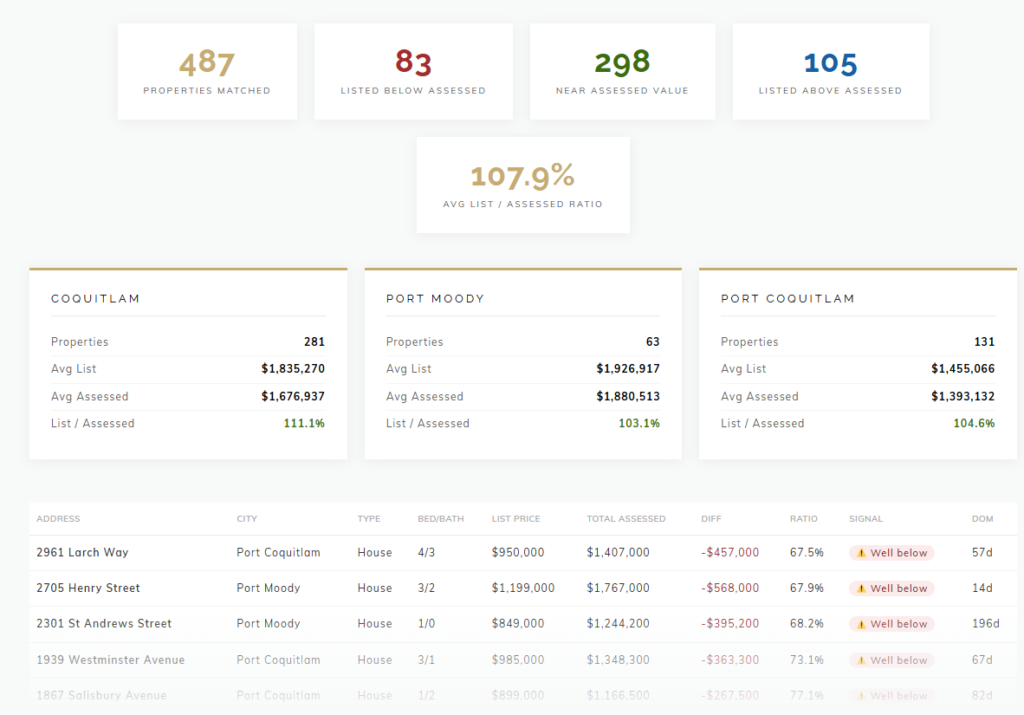This screenshot has width=1024, height=715.
Task: Click the '107.9% Avg List/Assessed Ratio' card
Action: click(x=522, y=184)
